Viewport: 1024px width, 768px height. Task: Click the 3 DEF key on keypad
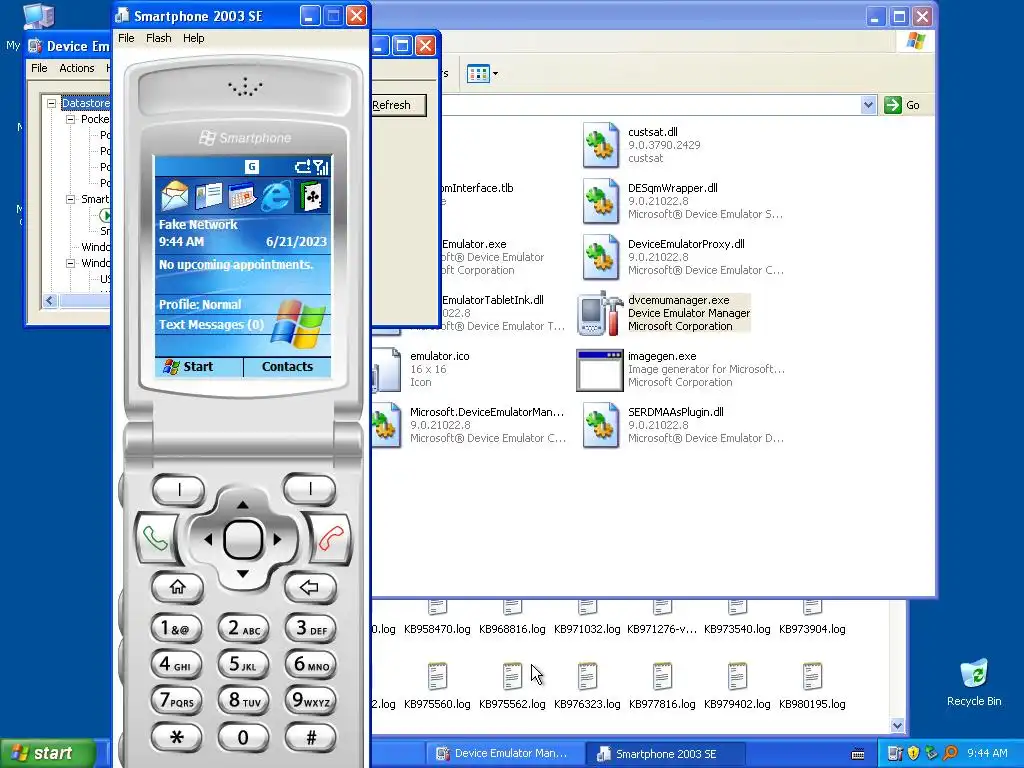[x=311, y=628]
